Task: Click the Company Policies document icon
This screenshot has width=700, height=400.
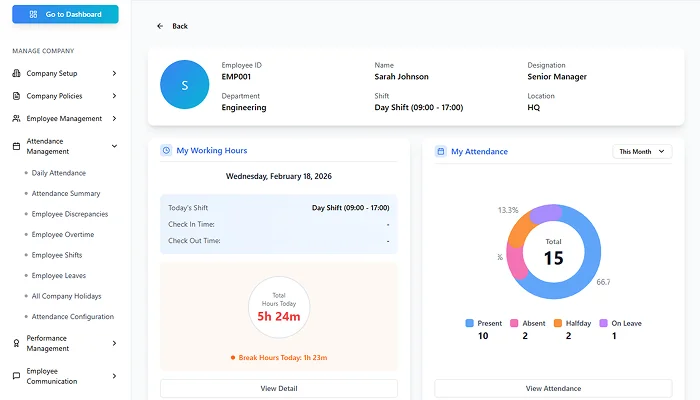Action: click(x=16, y=96)
